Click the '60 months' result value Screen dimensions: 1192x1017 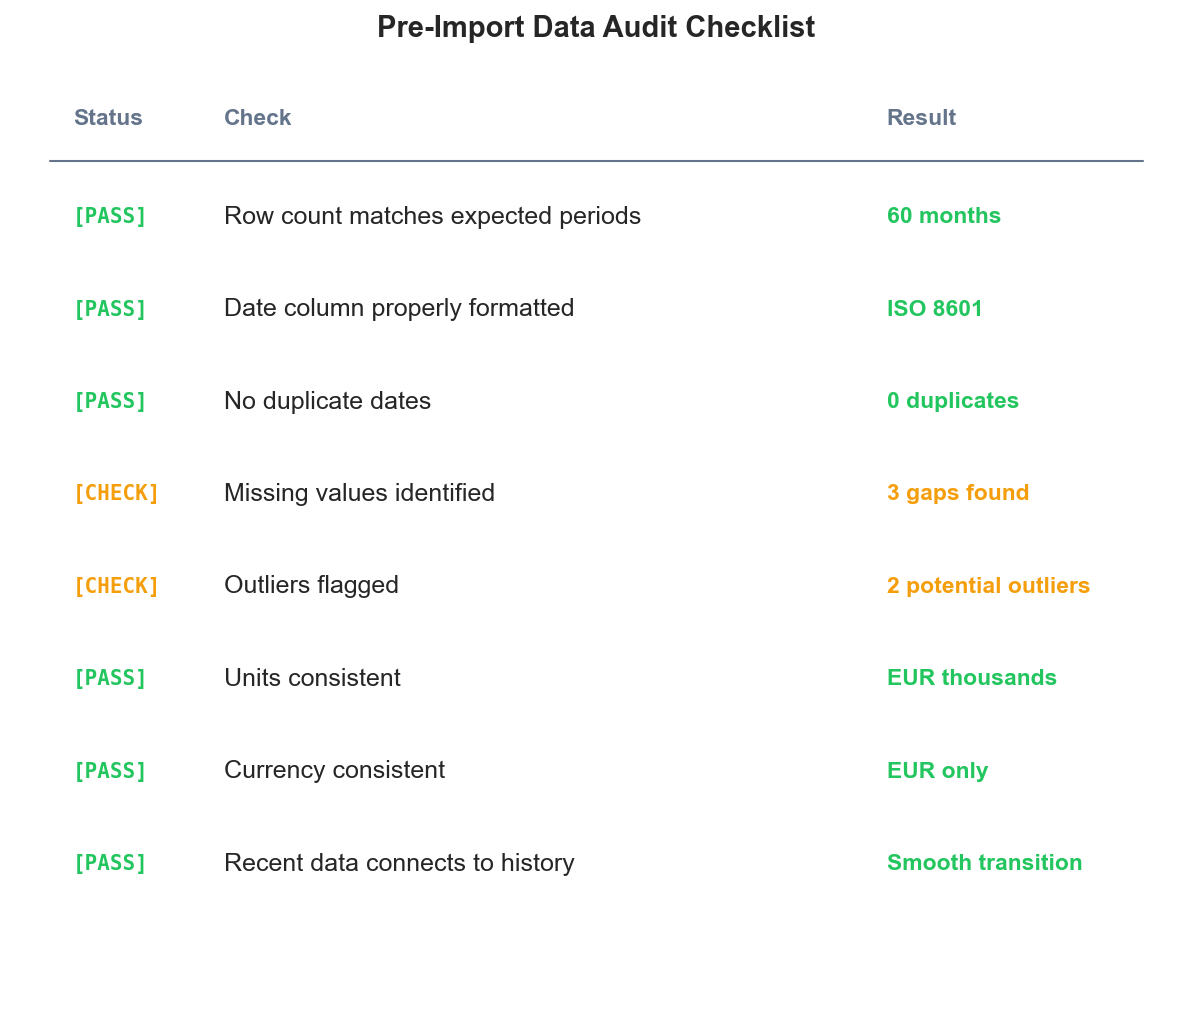pyautogui.click(x=943, y=216)
